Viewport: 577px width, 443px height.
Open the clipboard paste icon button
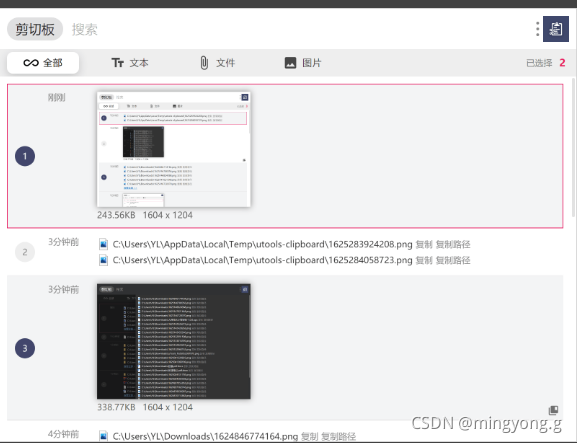(x=556, y=29)
